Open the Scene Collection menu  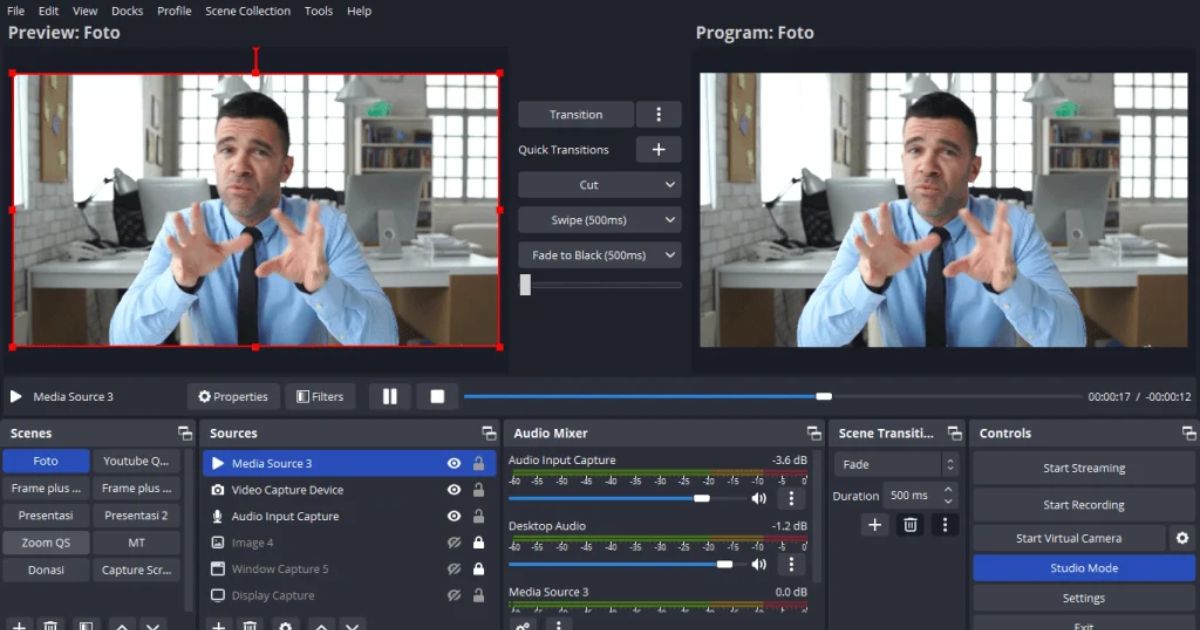click(x=248, y=11)
